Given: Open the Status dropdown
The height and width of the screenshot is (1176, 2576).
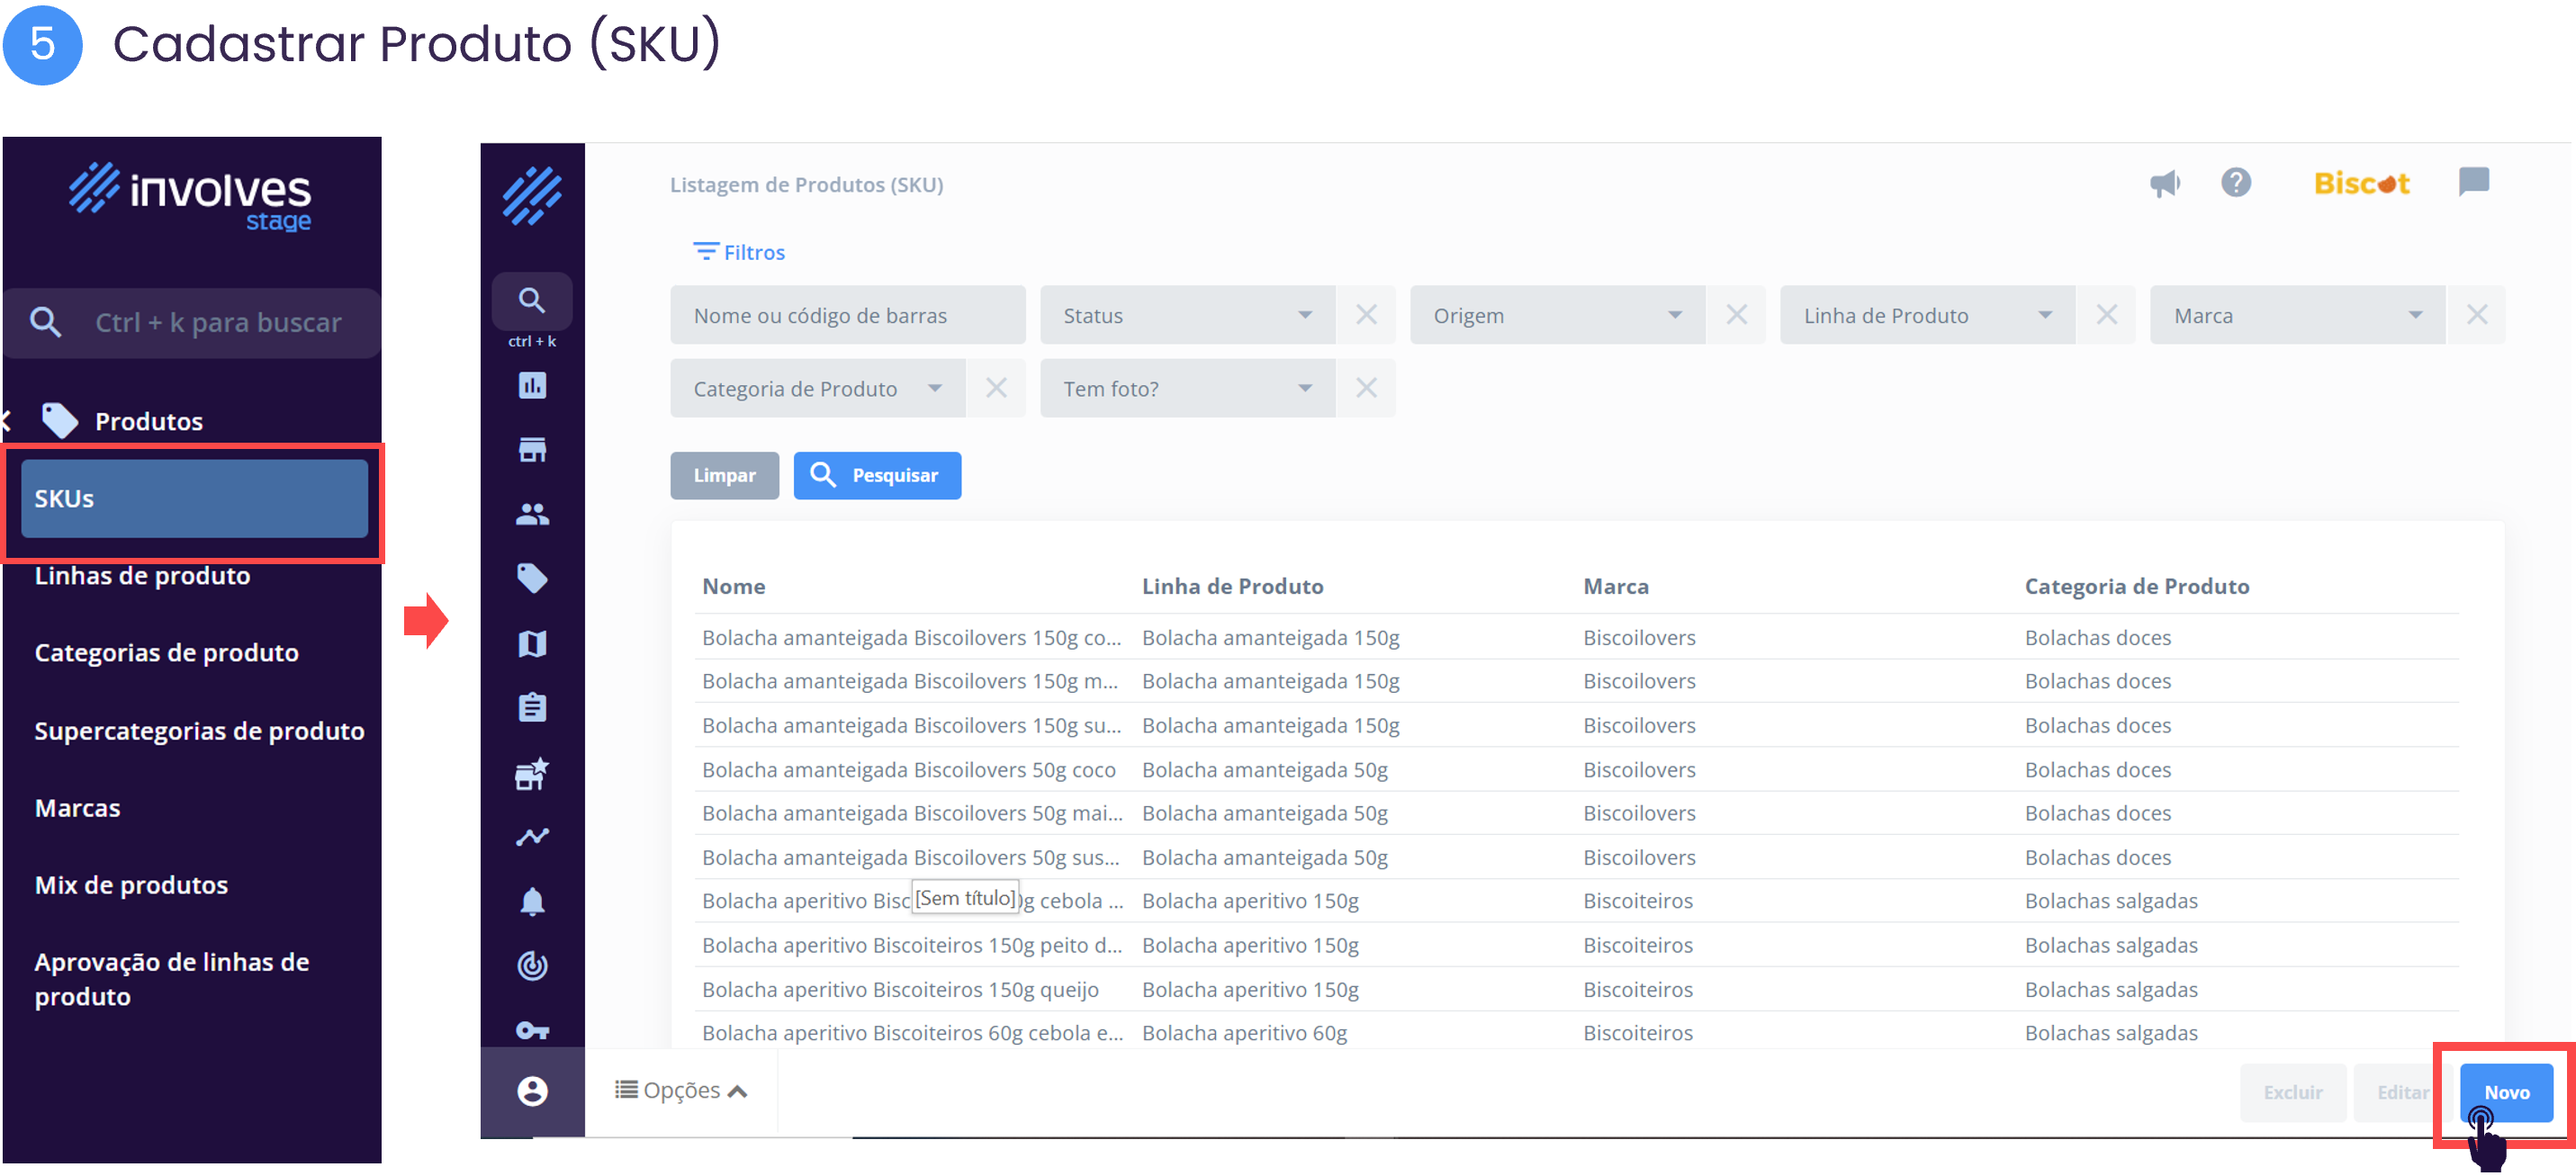Looking at the screenshot, I should [x=1187, y=315].
